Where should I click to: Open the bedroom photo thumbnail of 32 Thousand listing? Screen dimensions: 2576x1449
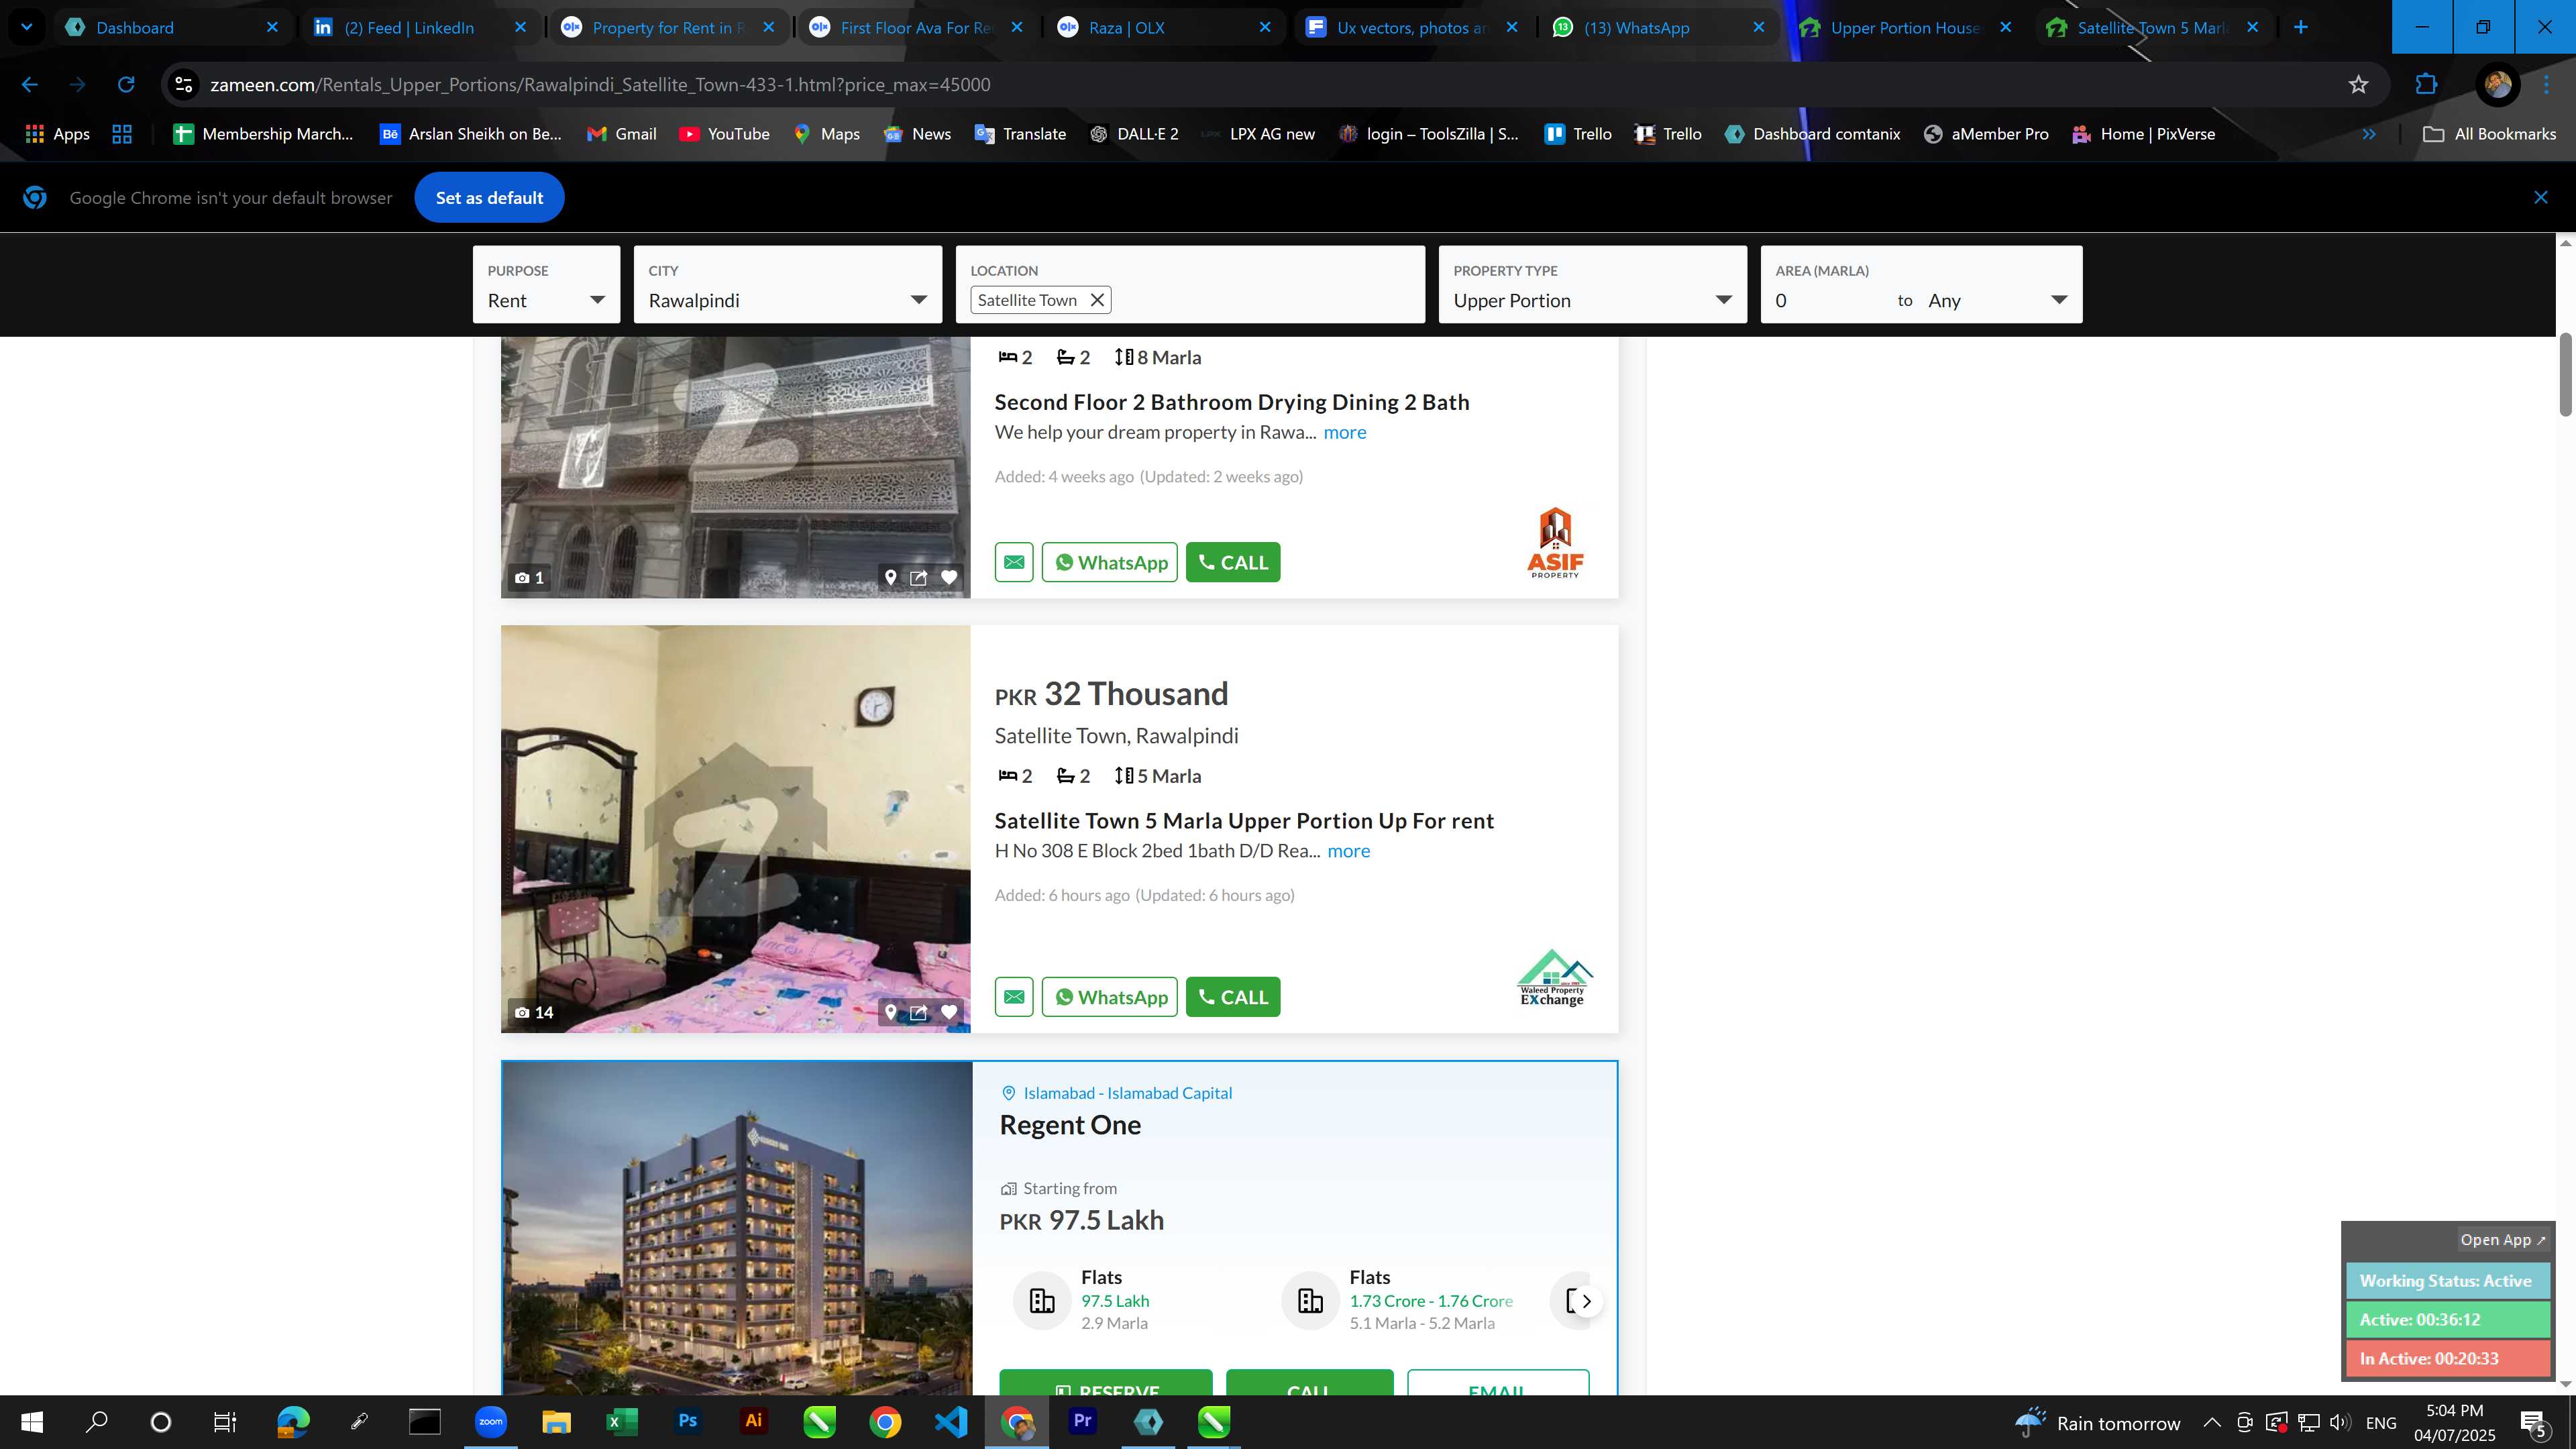[735, 829]
